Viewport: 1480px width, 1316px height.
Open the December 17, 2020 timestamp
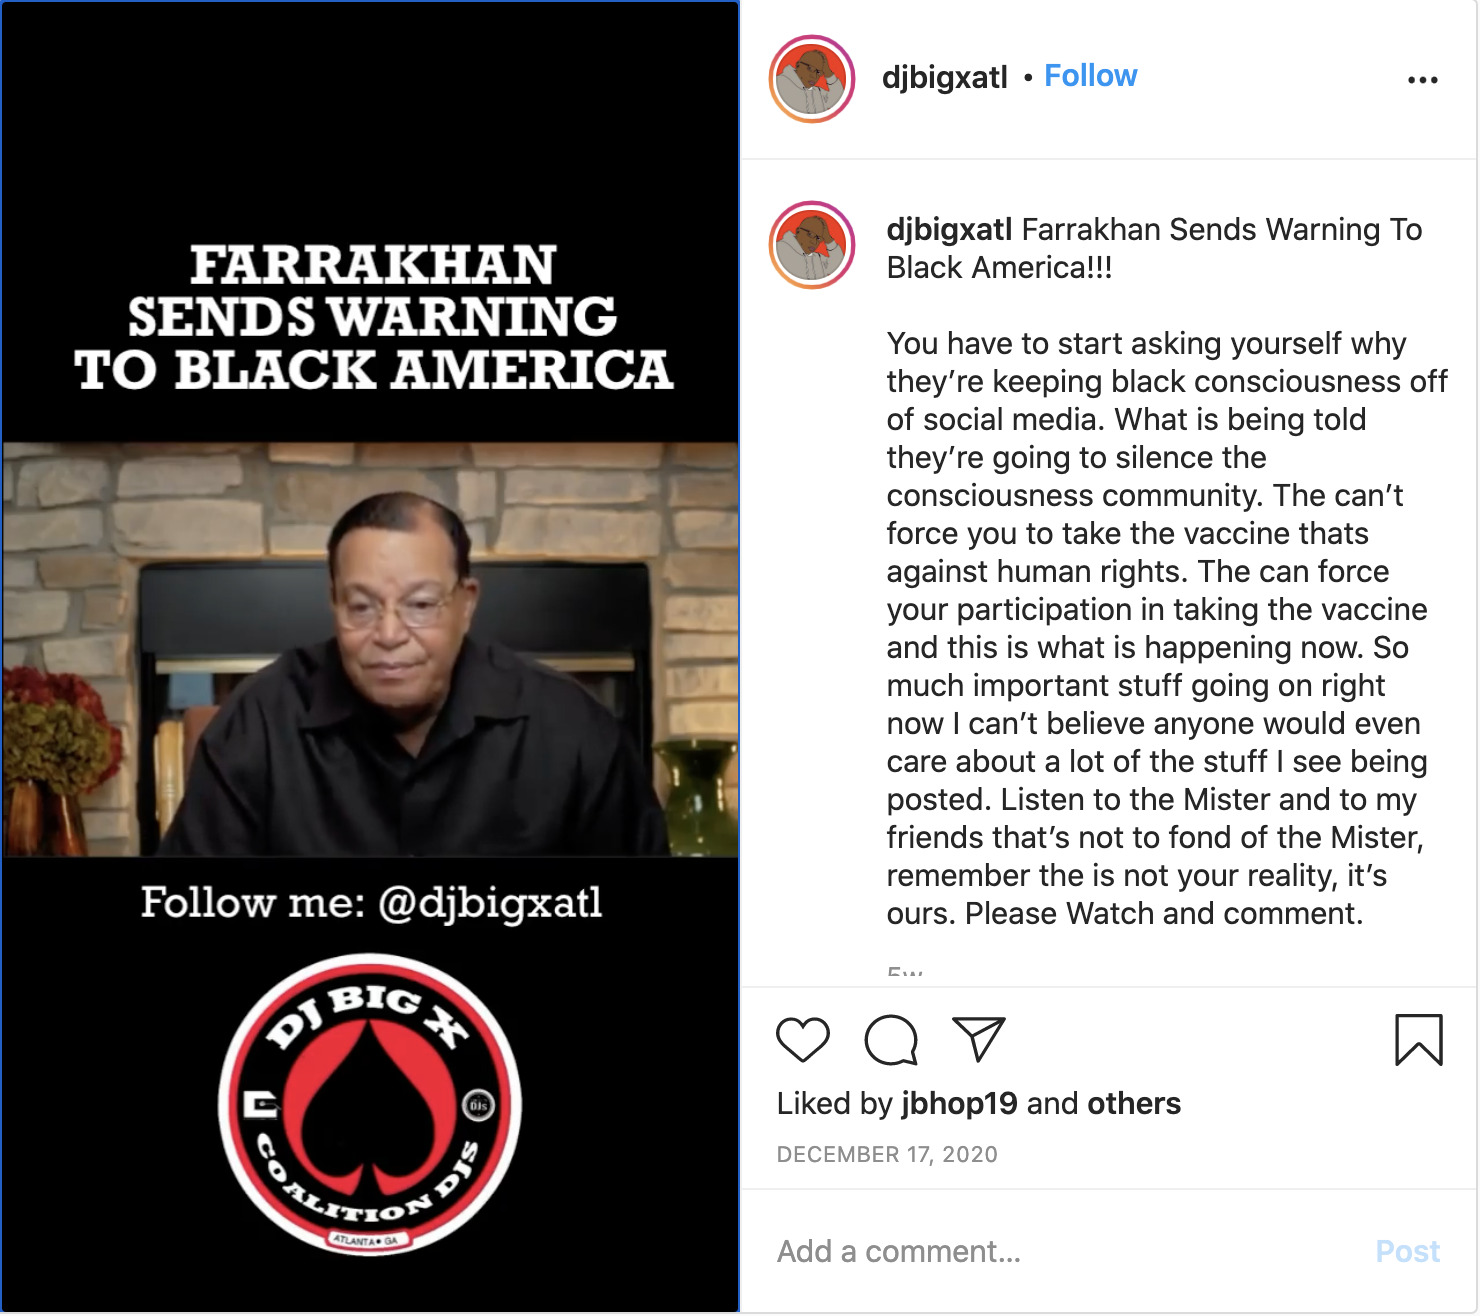click(887, 1154)
